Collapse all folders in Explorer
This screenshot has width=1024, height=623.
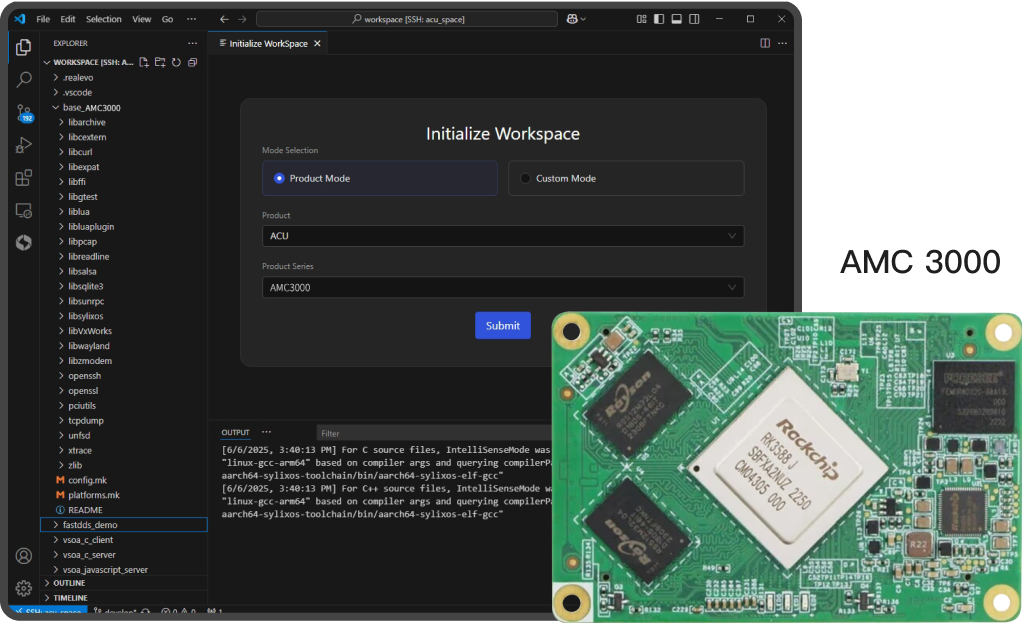(x=193, y=63)
